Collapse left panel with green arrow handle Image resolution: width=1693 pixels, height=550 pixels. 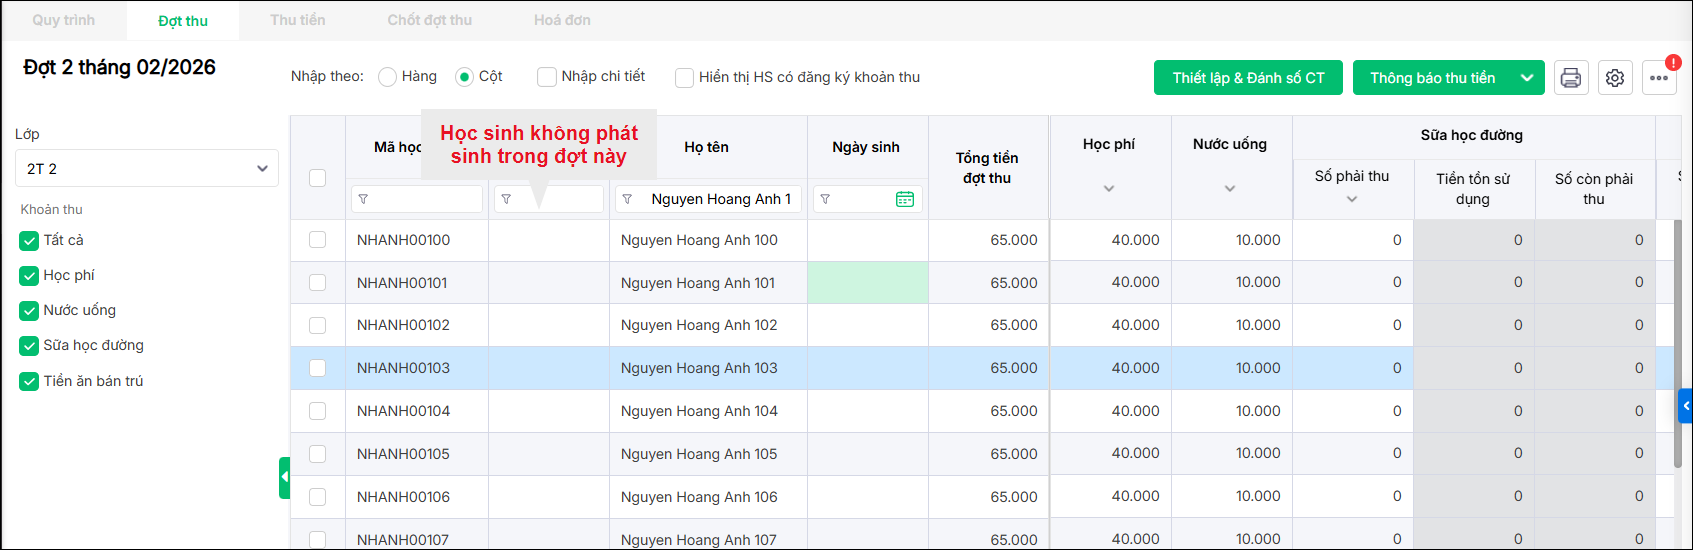[x=284, y=478]
